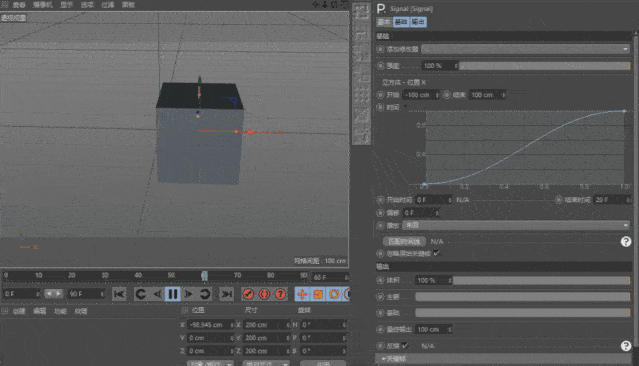This screenshot has width=639, height=366.
Task: Click end frame field showing 90 F
Action: click(86, 294)
